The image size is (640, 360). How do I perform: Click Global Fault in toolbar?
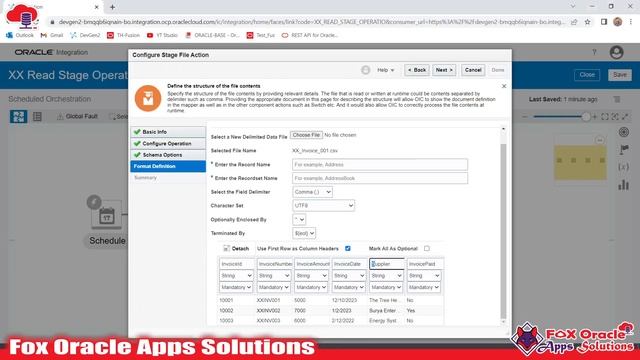78,116
